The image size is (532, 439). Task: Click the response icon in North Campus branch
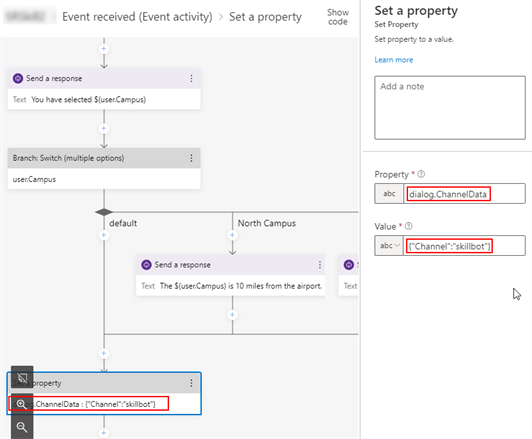point(146,265)
